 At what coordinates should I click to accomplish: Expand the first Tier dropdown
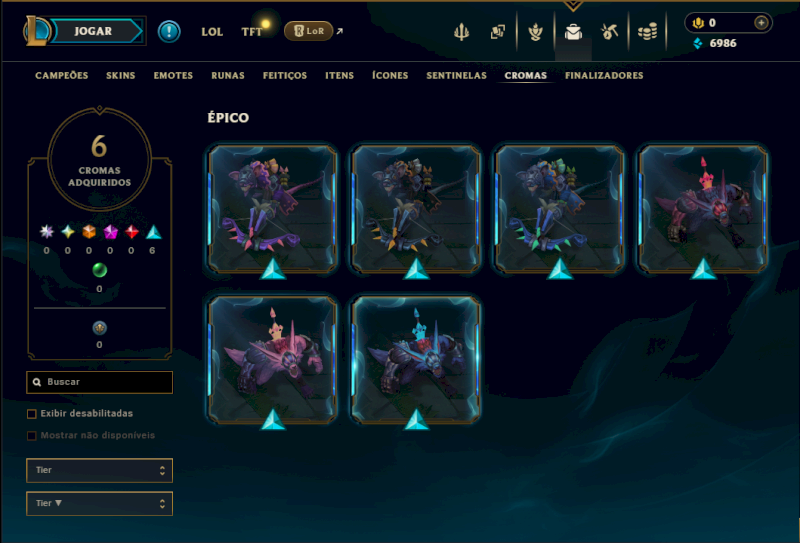click(x=99, y=470)
